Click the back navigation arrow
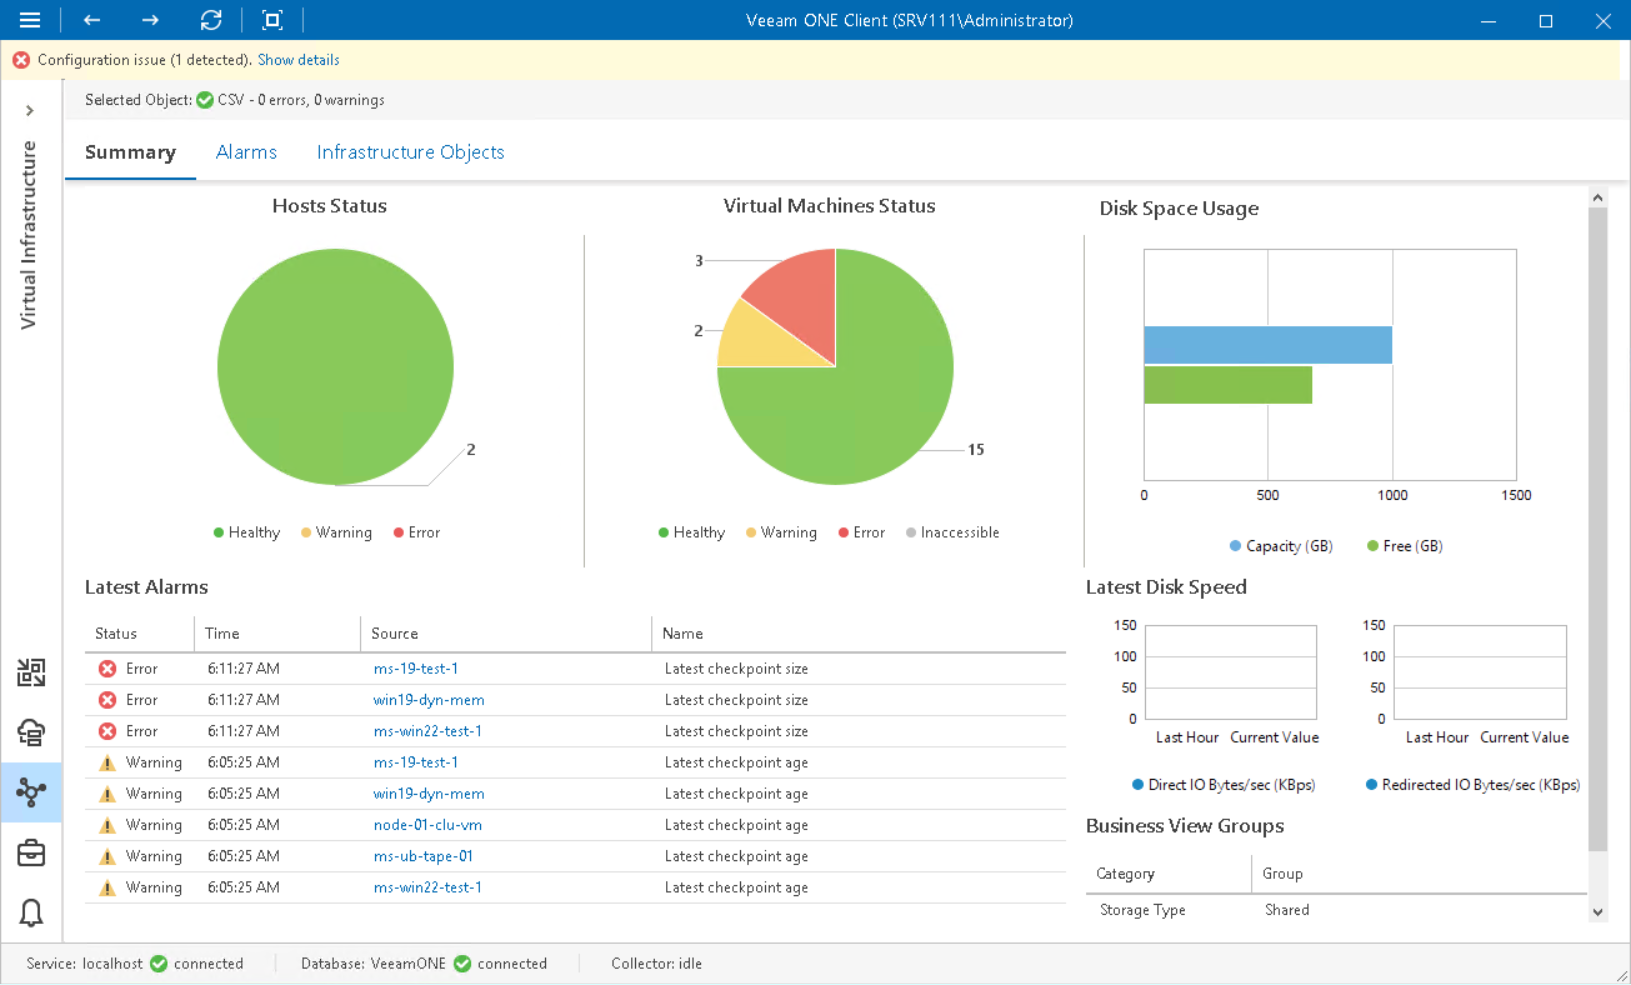 pos(91,20)
